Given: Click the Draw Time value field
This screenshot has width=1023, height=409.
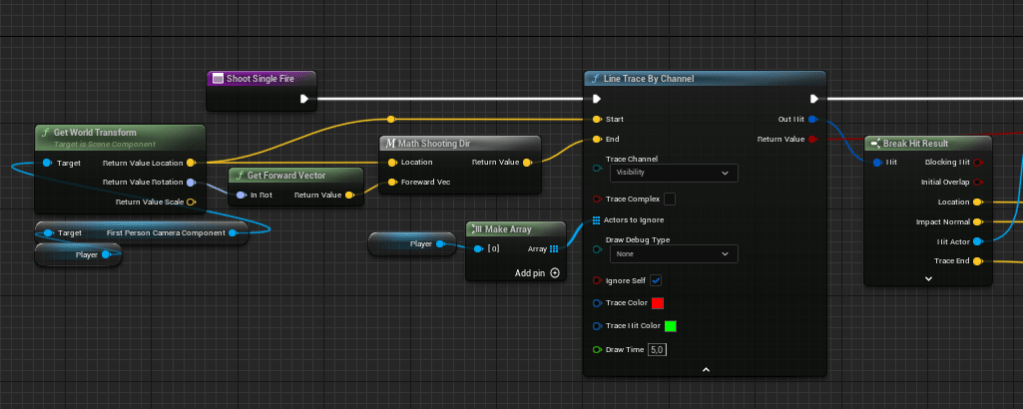Looking at the screenshot, I should tap(657, 349).
